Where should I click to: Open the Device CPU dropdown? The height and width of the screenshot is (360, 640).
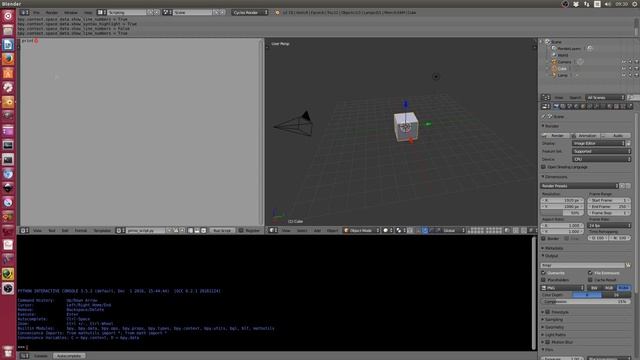point(602,159)
